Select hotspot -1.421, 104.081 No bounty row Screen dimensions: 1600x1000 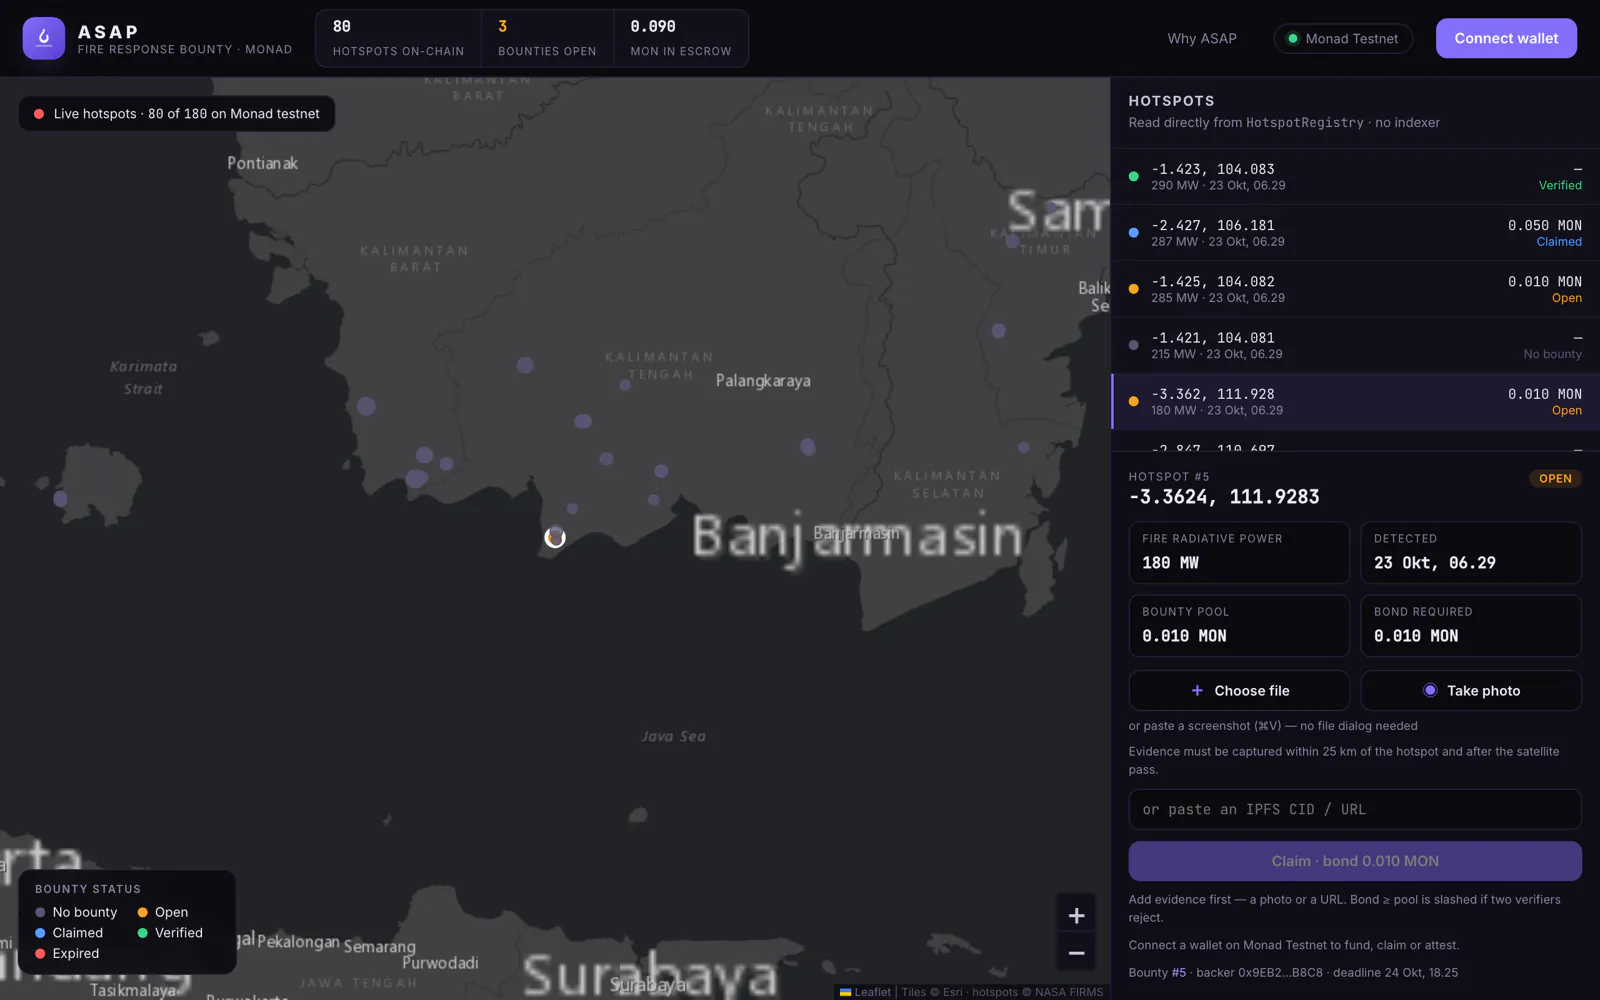pos(1355,345)
